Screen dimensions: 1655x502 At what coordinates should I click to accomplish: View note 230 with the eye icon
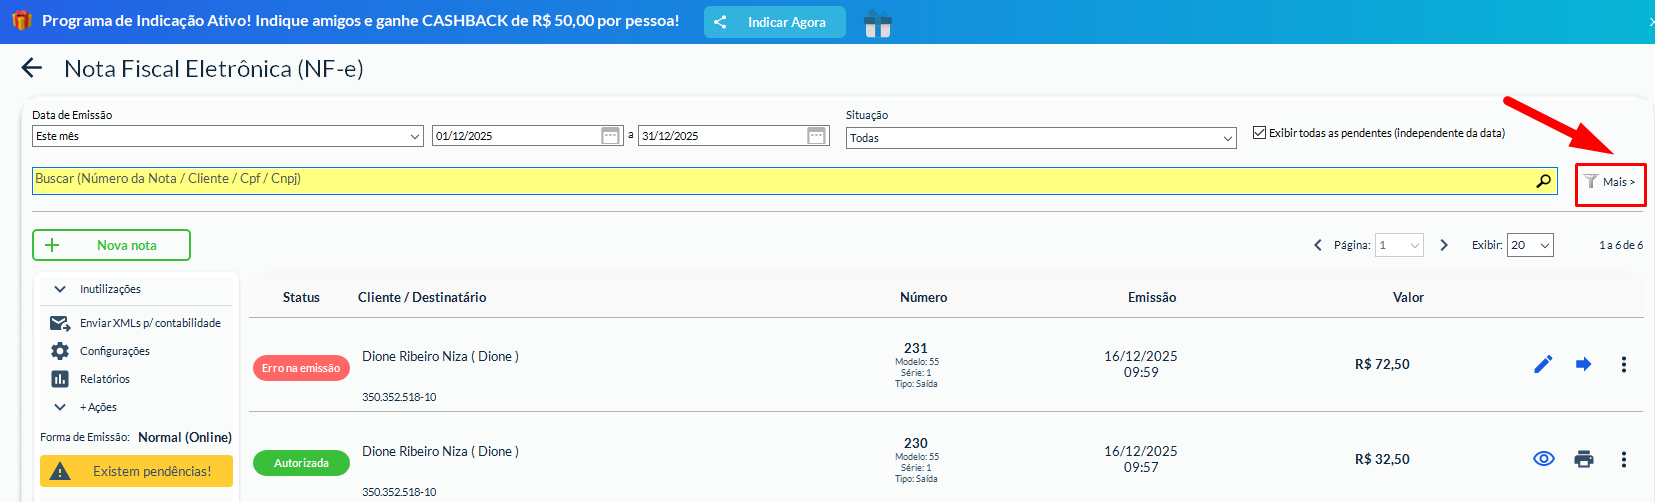(1543, 459)
